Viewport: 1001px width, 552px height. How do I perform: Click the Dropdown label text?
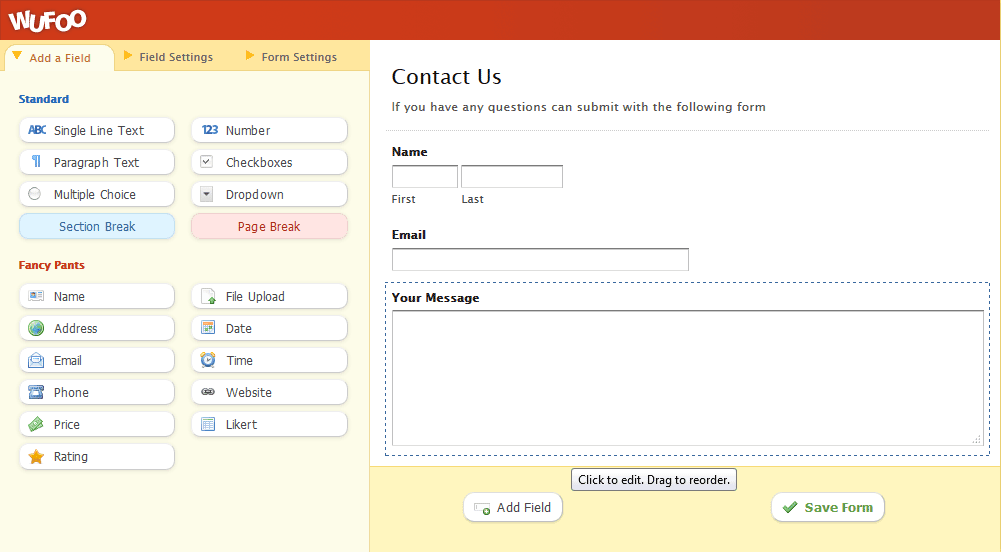point(254,194)
